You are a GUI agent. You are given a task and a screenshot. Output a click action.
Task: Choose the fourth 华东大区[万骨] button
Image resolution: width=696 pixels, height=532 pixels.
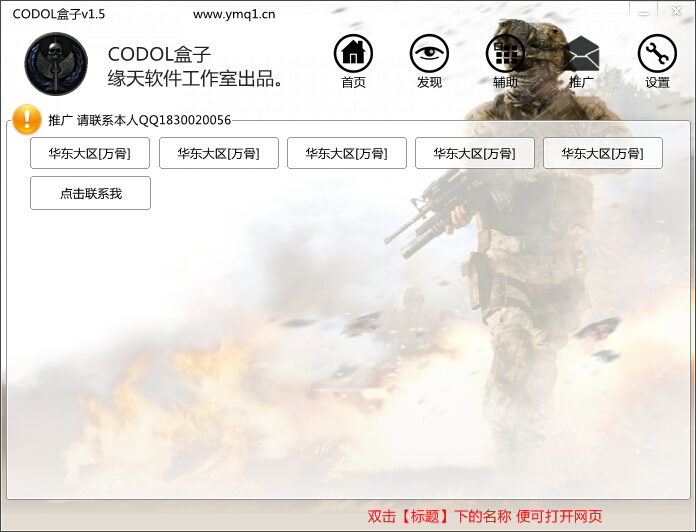coord(474,153)
